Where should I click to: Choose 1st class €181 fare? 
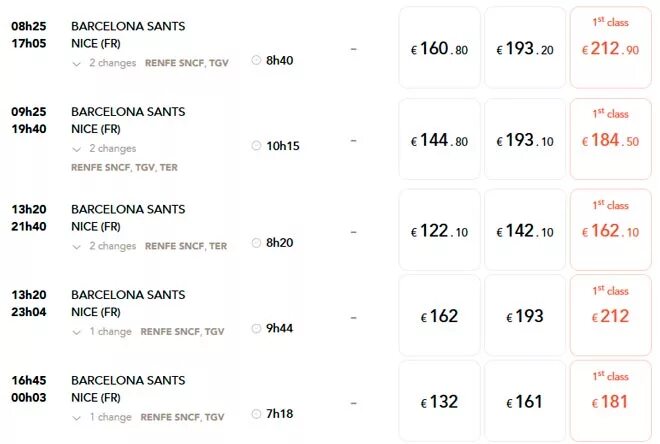(611, 401)
